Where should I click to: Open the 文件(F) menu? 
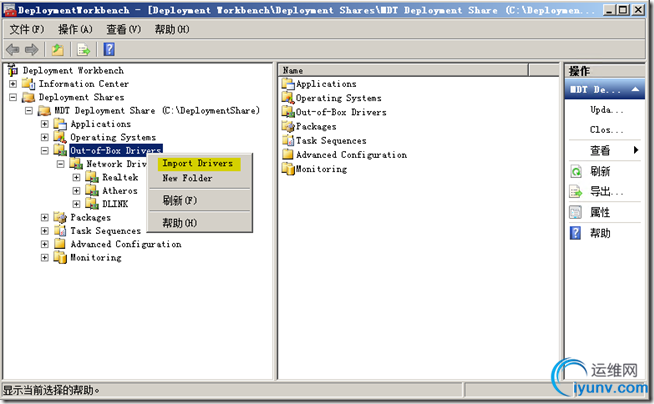click(27, 29)
